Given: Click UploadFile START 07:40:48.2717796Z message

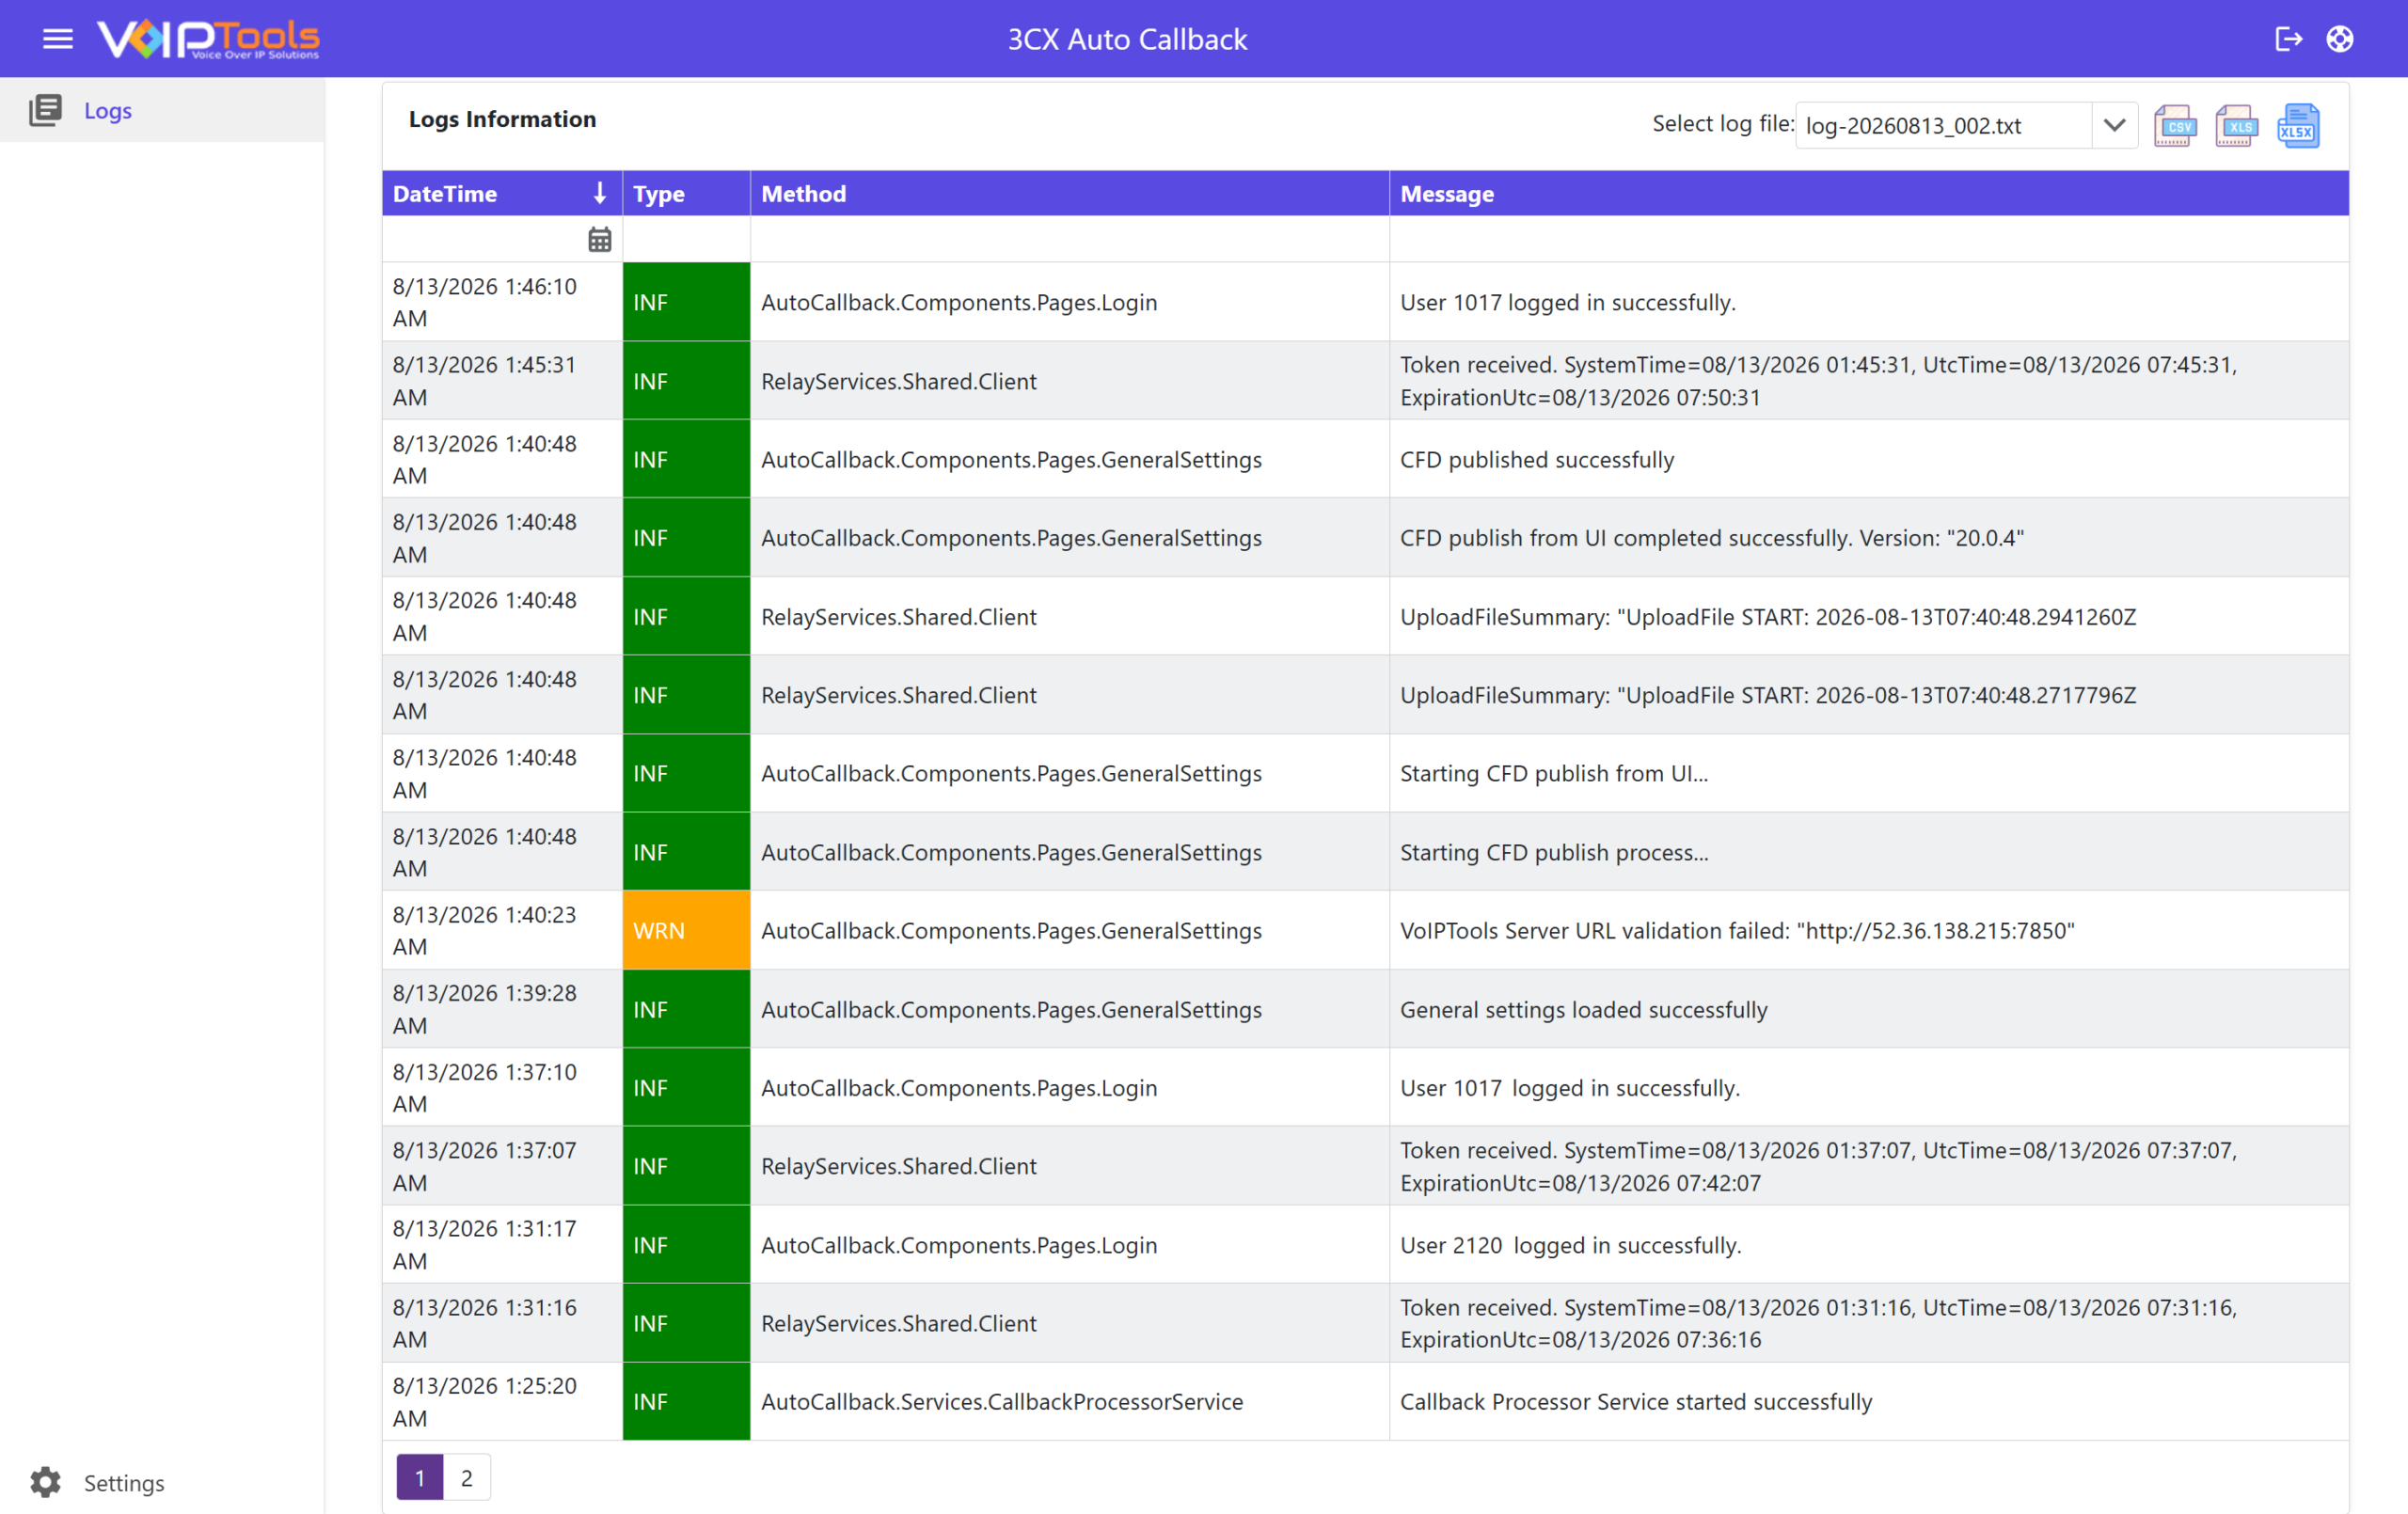Looking at the screenshot, I should tap(1767, 694).
